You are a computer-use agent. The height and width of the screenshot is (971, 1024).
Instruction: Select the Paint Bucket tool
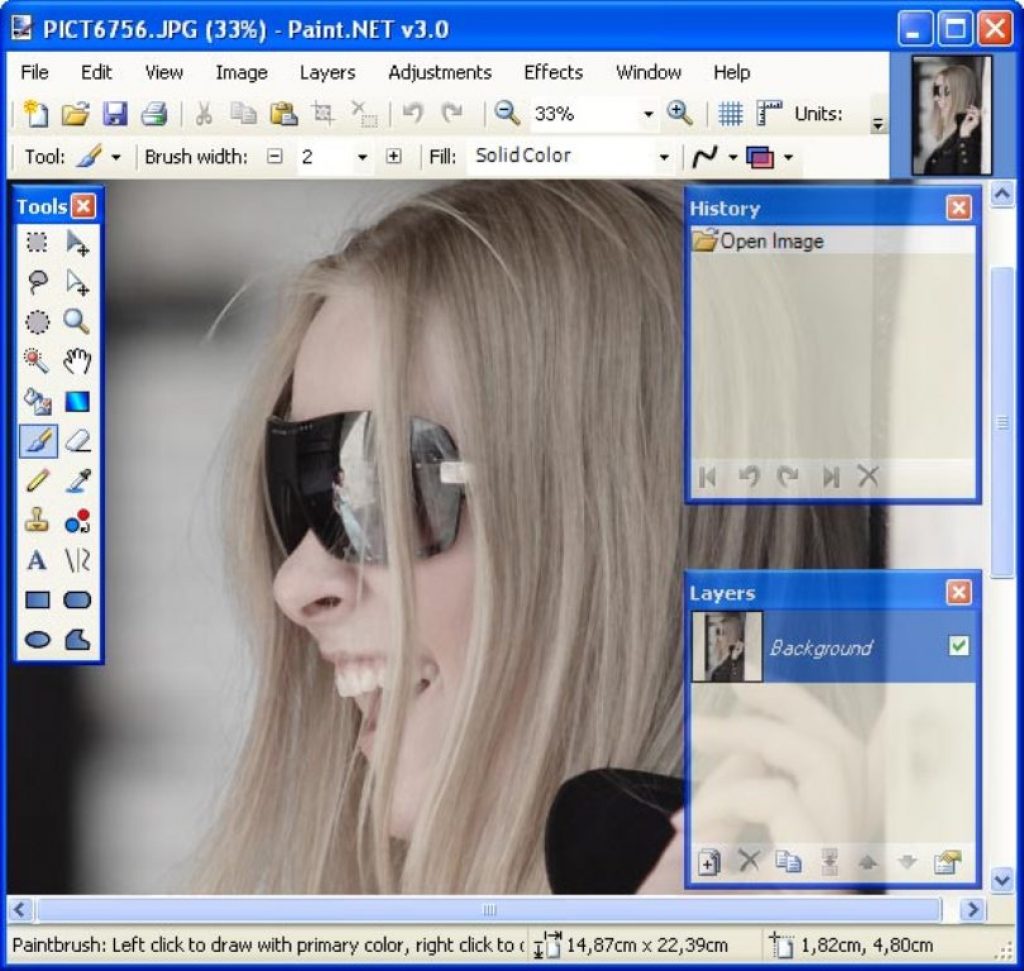[x=37, y=401]
